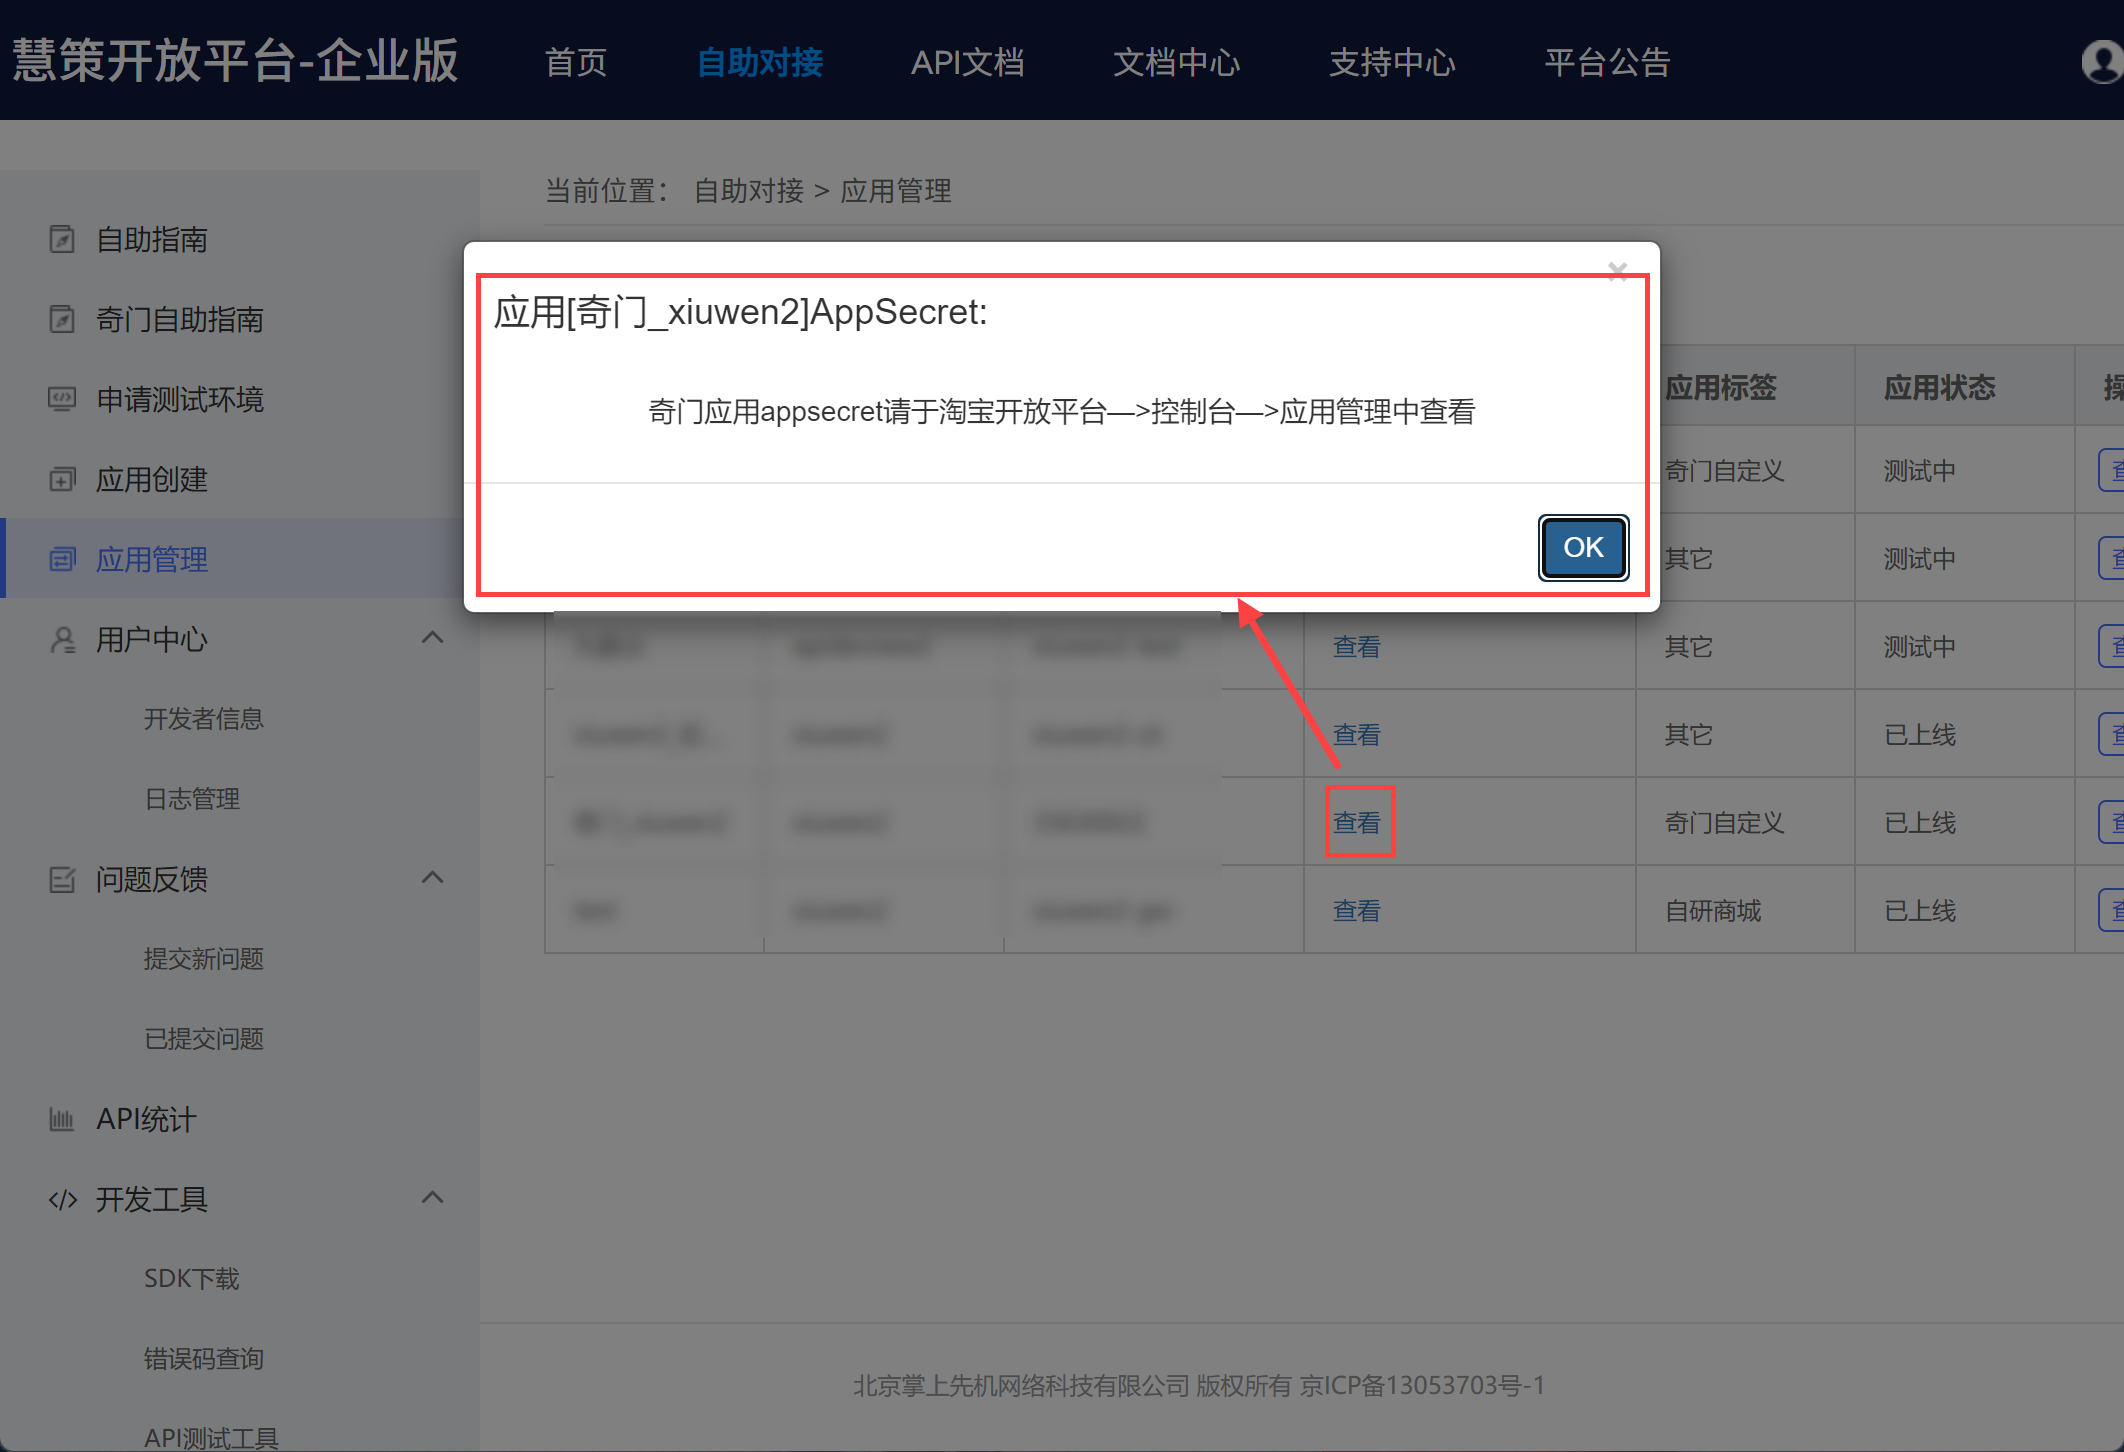Click the 申请测试环境 monitor icon
Screen dimensions: 2124x1452
[62, 400]
